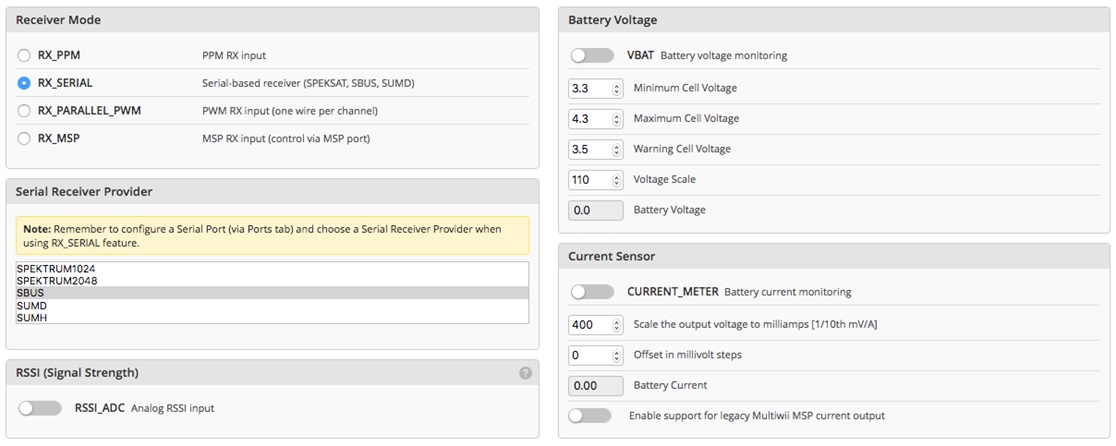Select the RX_PPM receiver mode radio
1116x446 pixels.
tap(24, 55)
